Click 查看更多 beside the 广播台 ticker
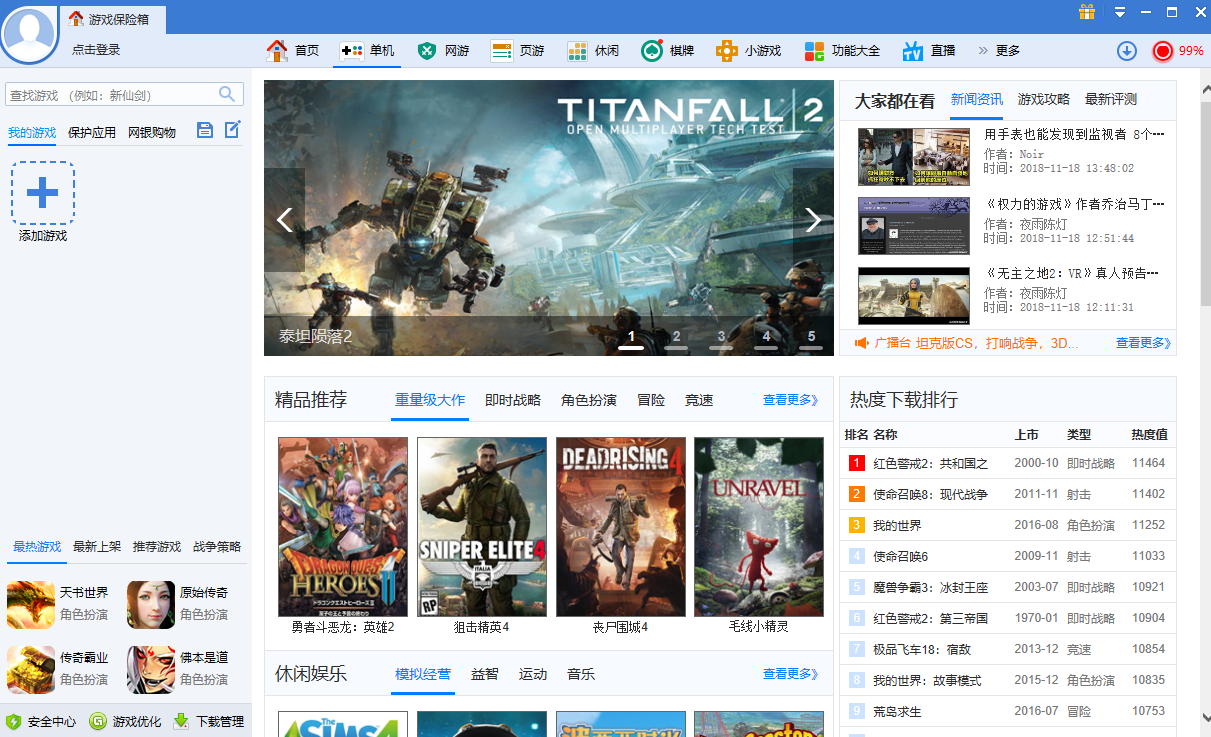1211x737 pixels. coord(1143,343)
